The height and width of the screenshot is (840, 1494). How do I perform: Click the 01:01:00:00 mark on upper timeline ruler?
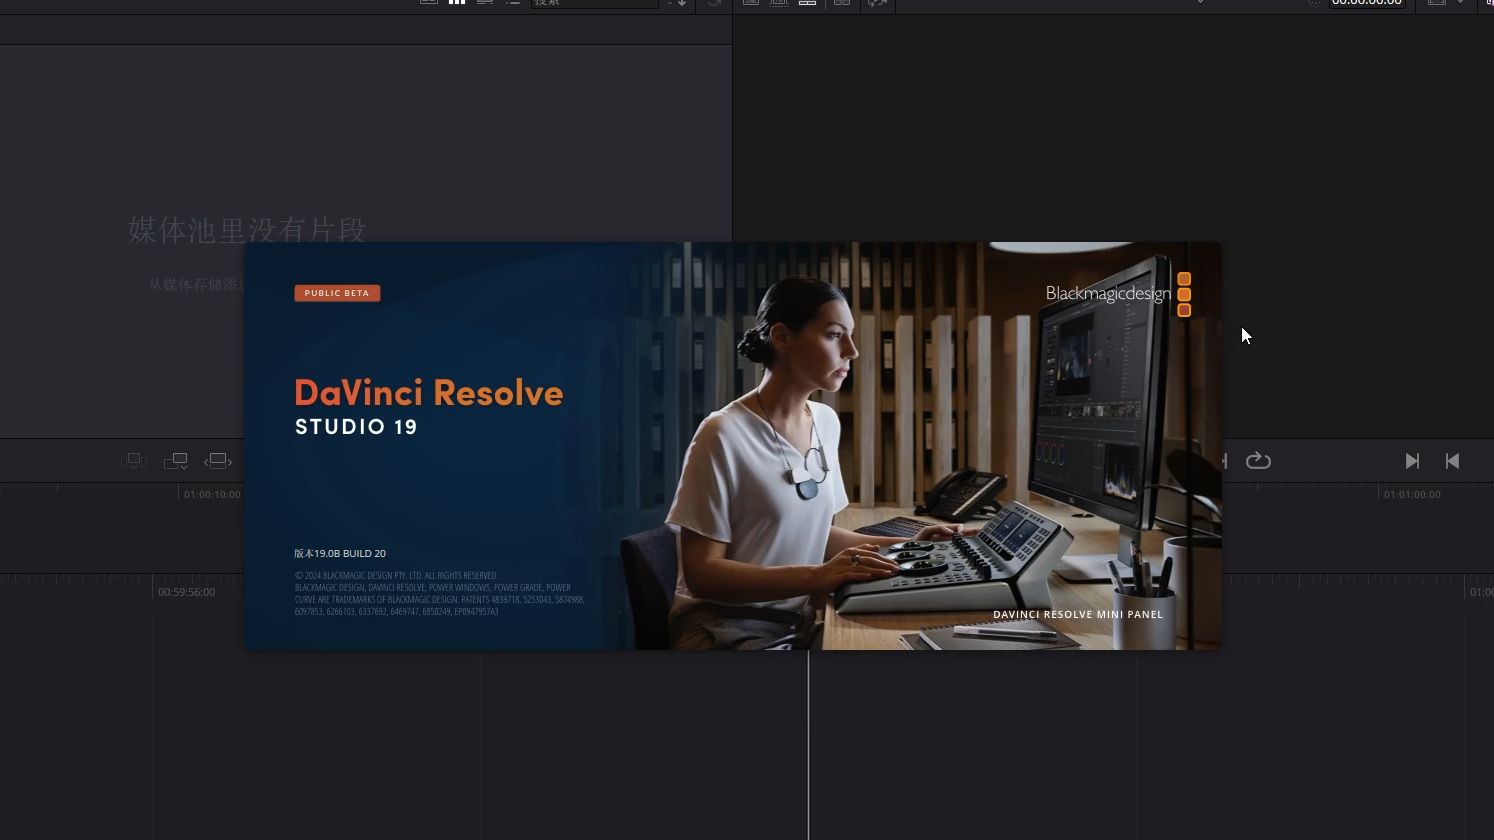click(1412, 494)
